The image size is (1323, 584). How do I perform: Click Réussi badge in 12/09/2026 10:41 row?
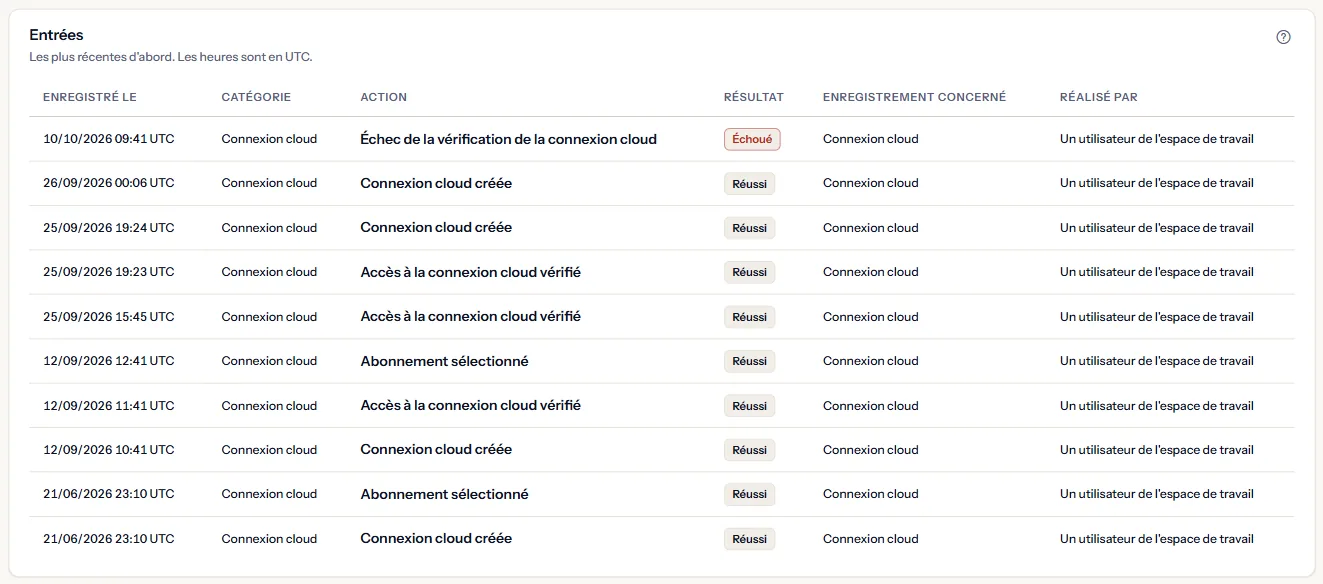point(749,450)
